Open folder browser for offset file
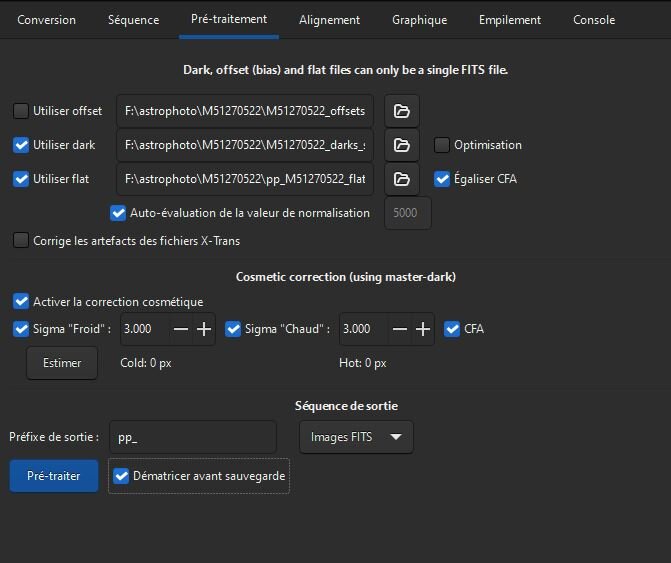 [x=401, y=111]
